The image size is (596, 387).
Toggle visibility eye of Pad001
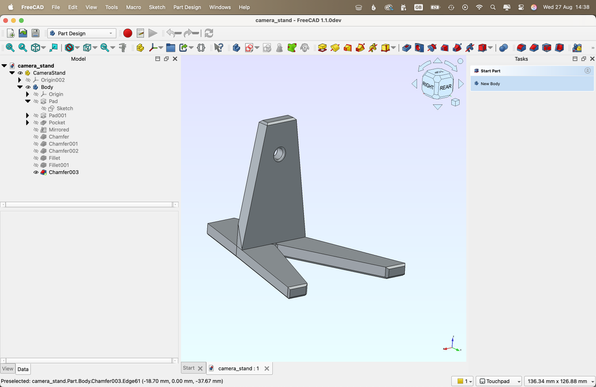(x=36, y=115)
